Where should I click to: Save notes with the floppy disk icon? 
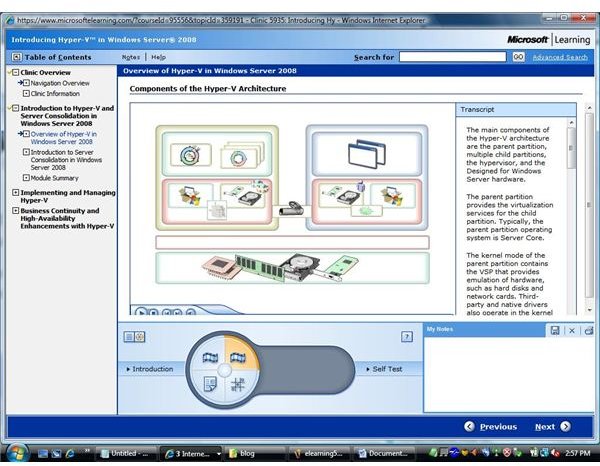pos(555,330)
